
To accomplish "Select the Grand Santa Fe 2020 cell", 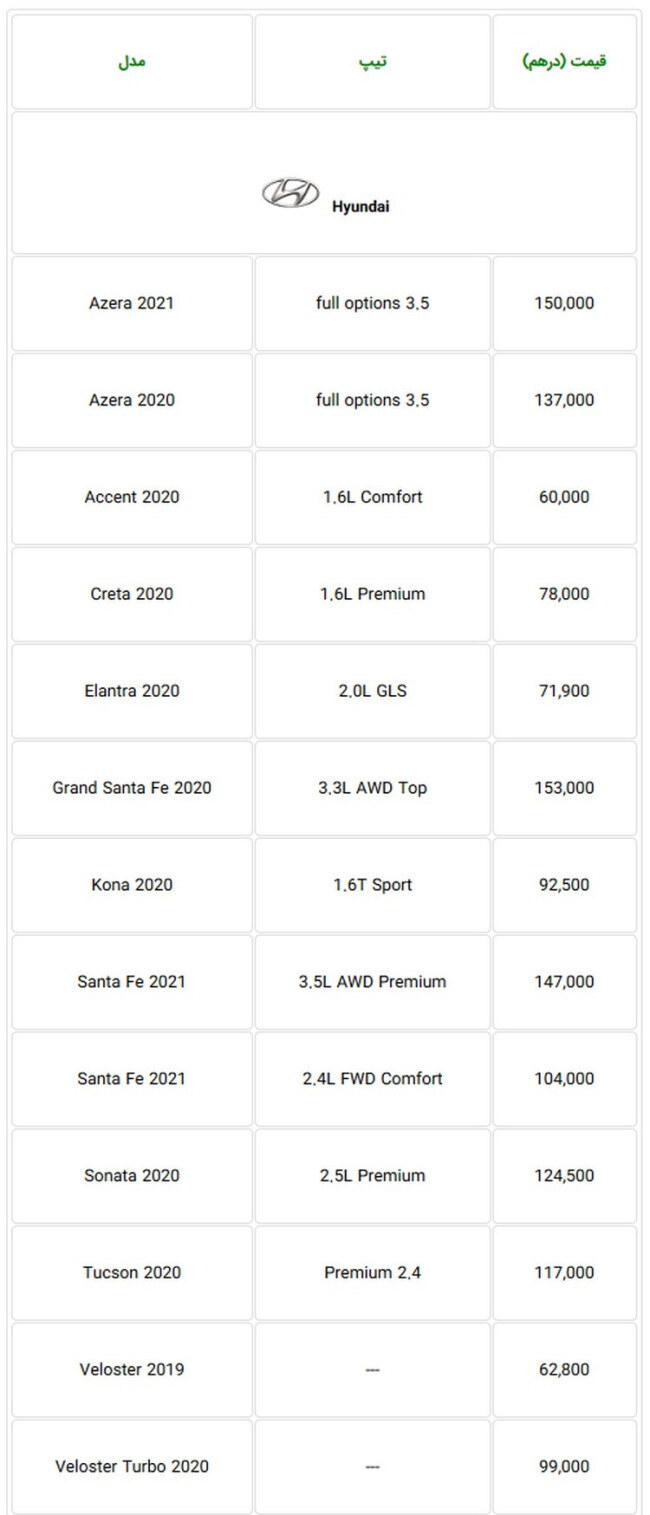I will click(x=132, y=788).
